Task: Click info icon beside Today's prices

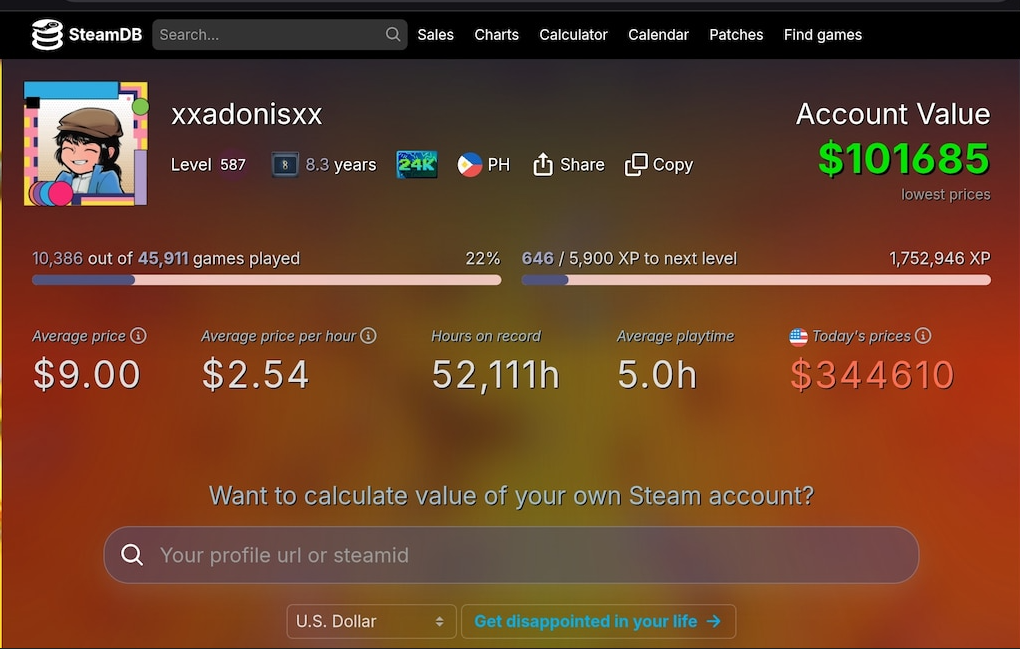Action: 922,336
